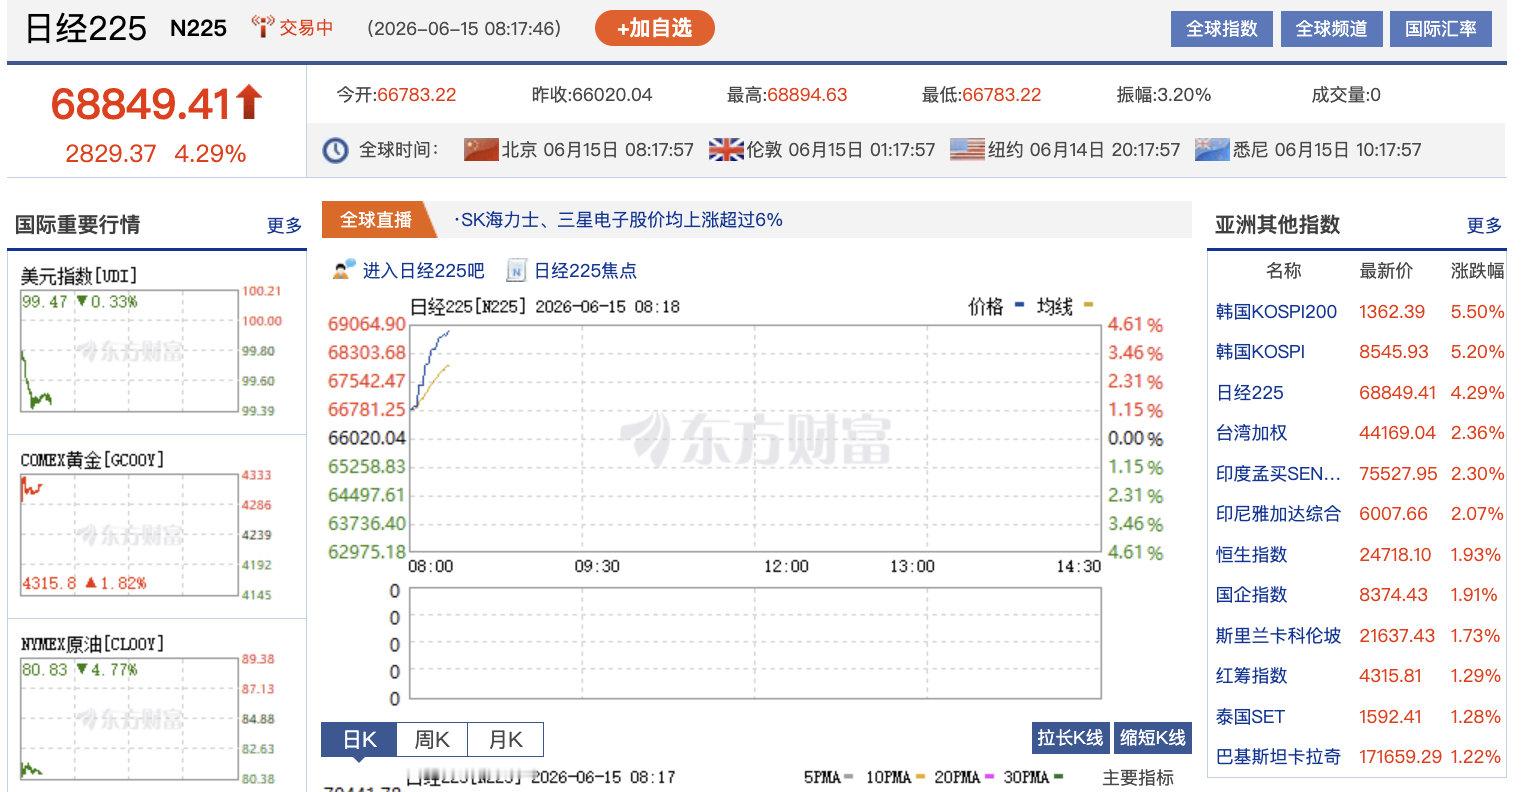Open 韩国KOSPI index link
This screenshot has height=792, width=1522.
click(x=1260, y=352)
